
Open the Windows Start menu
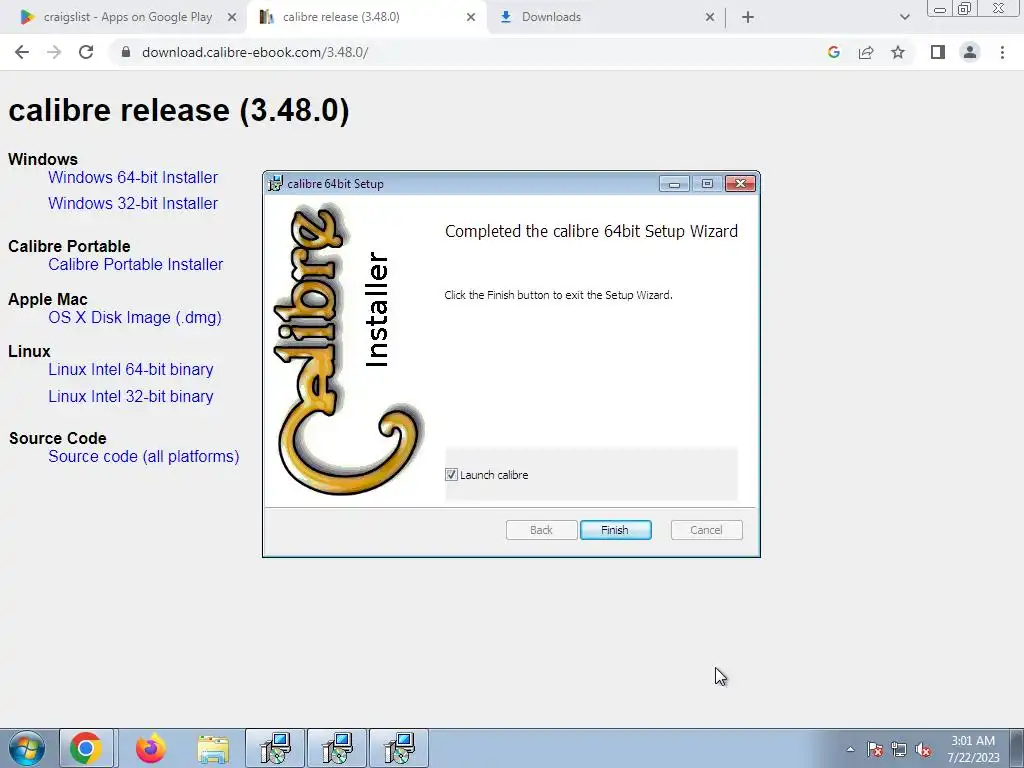27,748
